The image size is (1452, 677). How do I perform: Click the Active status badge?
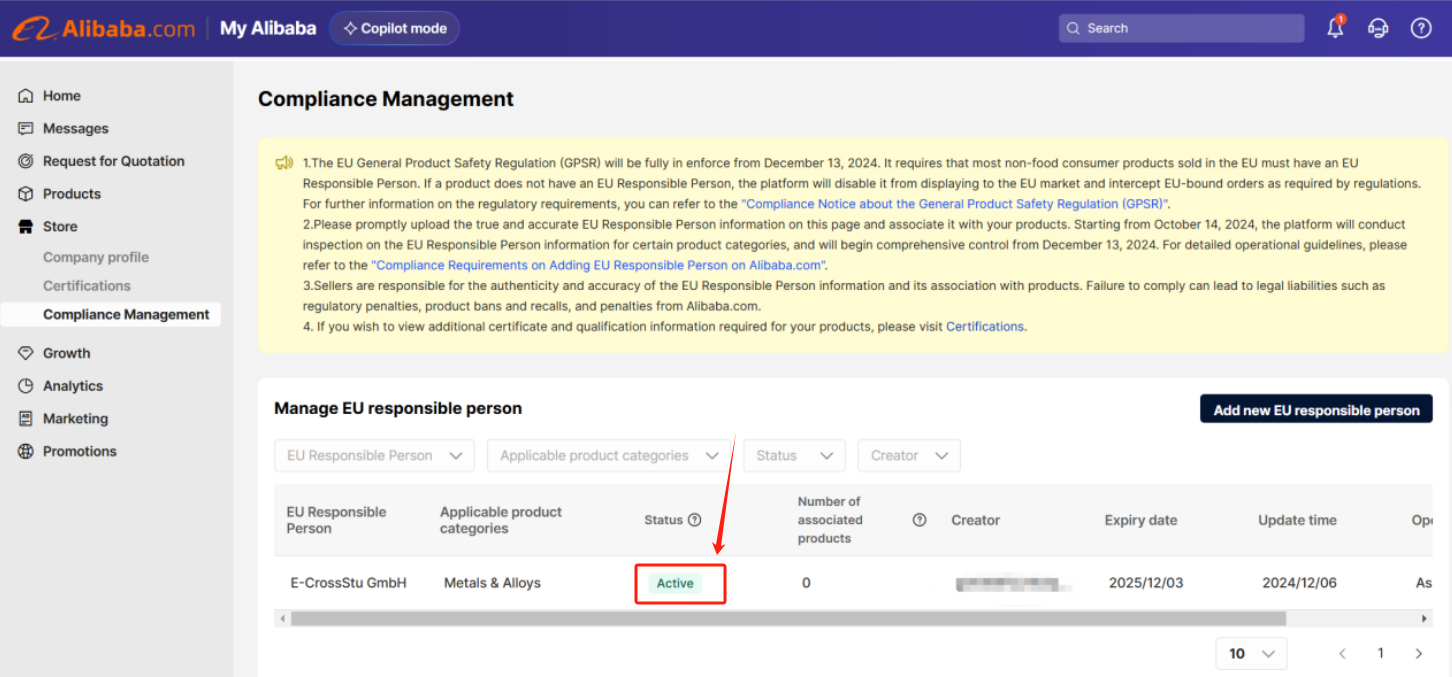click(x=675, y=583)
